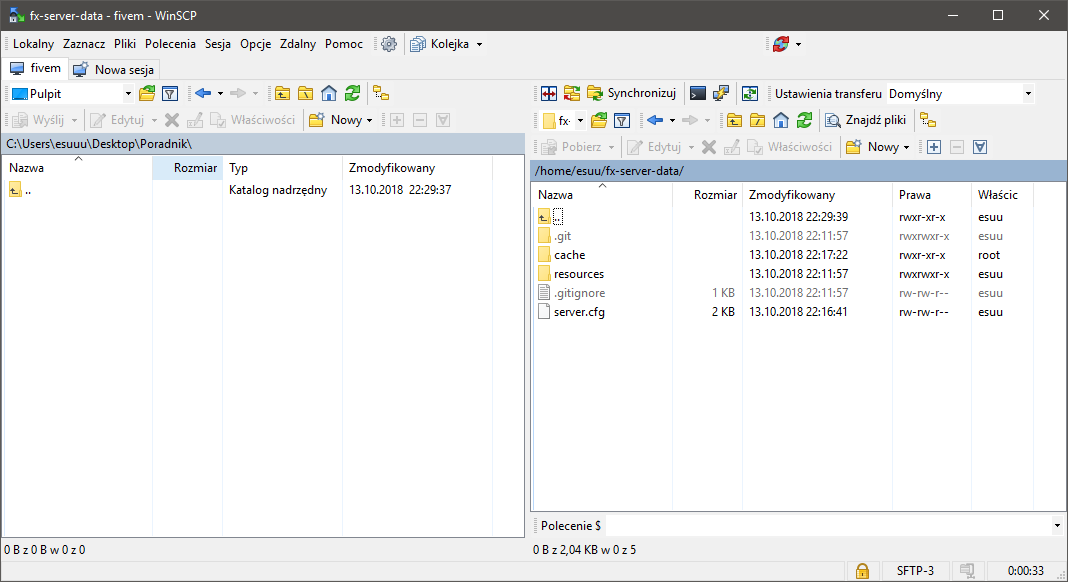Image resolution: width=1068 pixels, height=582 pixels.
Task: Open the remote panel filter icon
Action: [622, 121]
